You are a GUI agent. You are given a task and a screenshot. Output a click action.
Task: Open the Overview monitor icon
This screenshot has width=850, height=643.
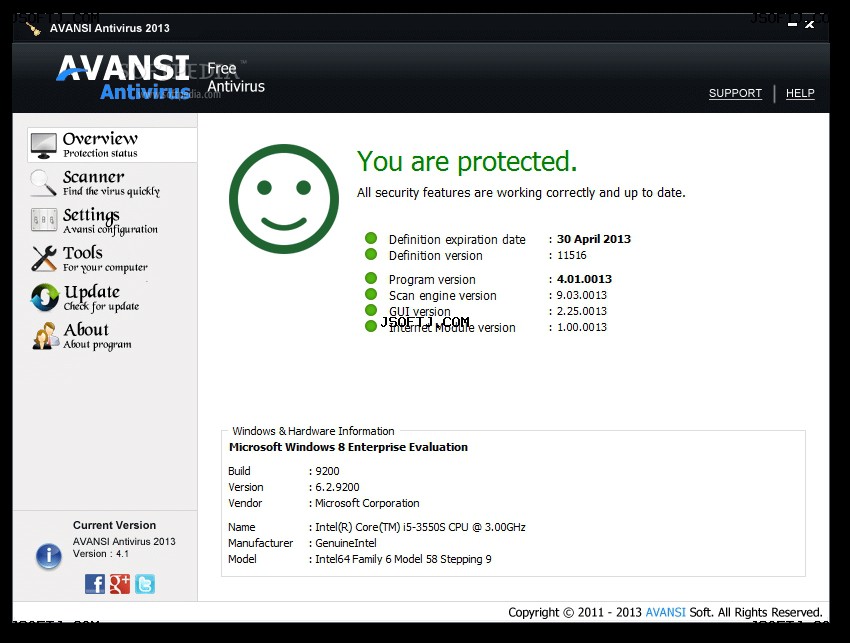pyautogui.click(x=43, y=145)
